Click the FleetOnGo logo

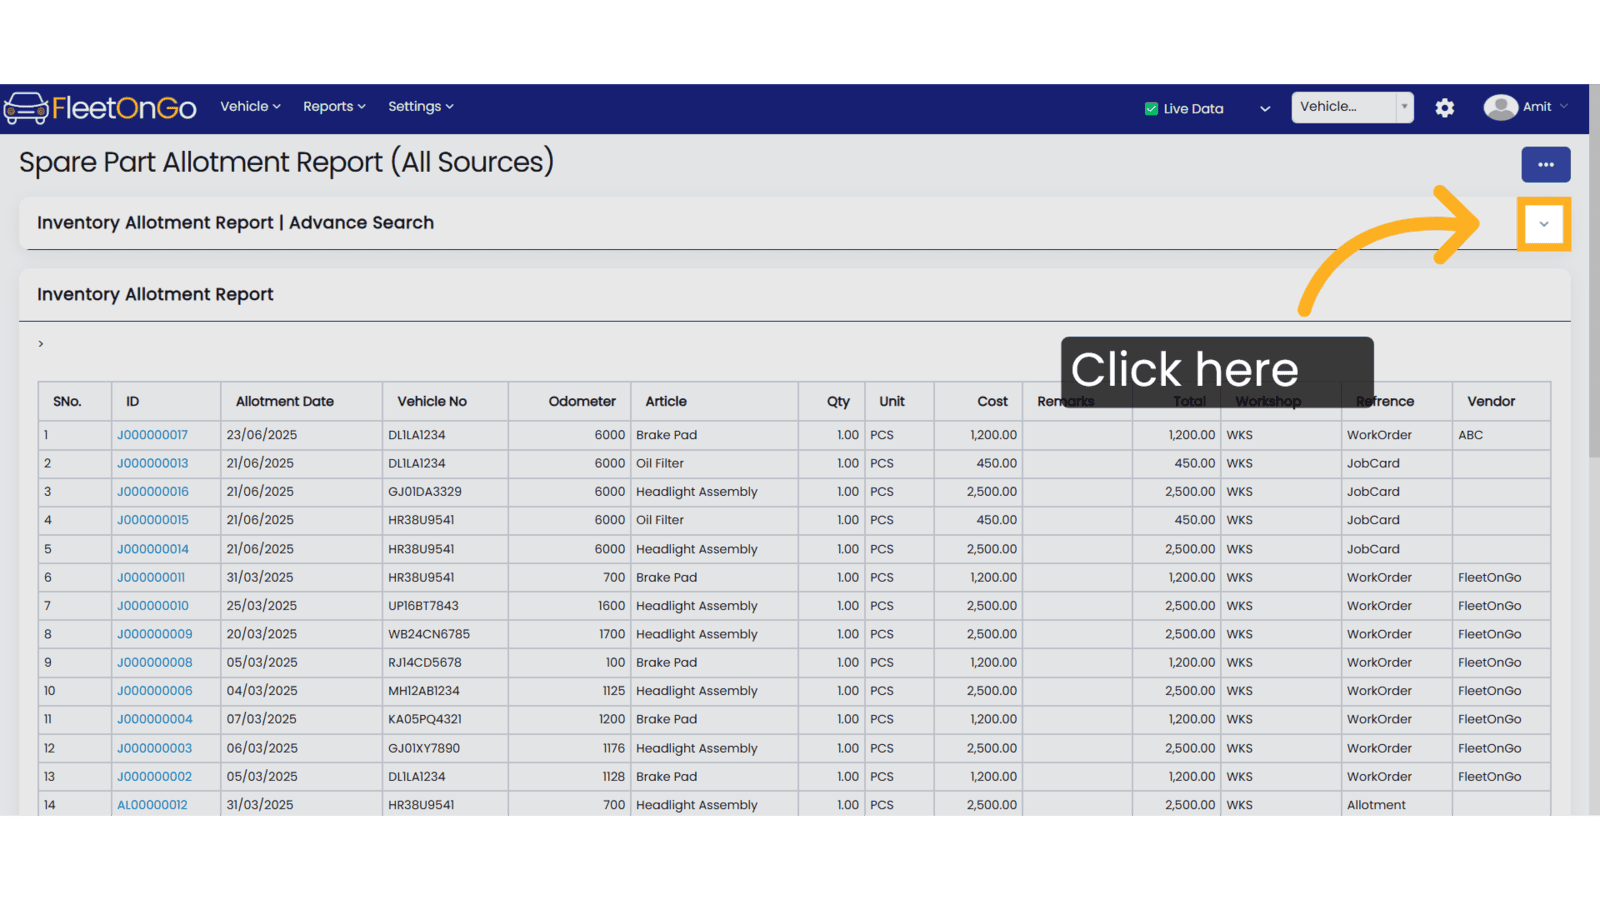coord(100,107)
